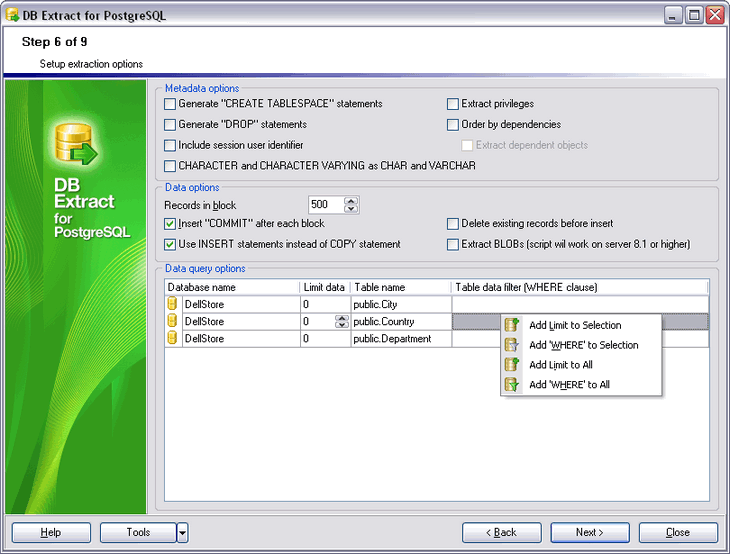The width and height of the screenshot is (730, 554).
Task: Uncheck Insert "COMMIT" after each block
Action: [170, 224]
